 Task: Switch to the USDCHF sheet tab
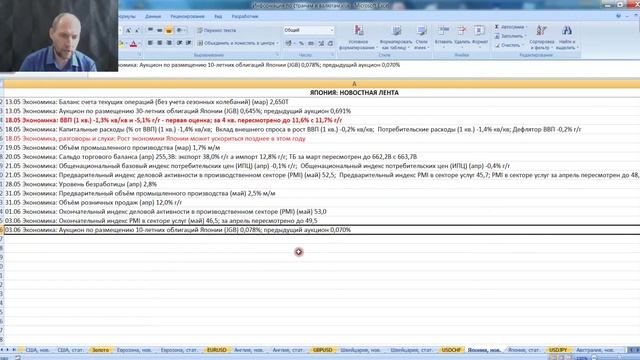click(451, 350)
